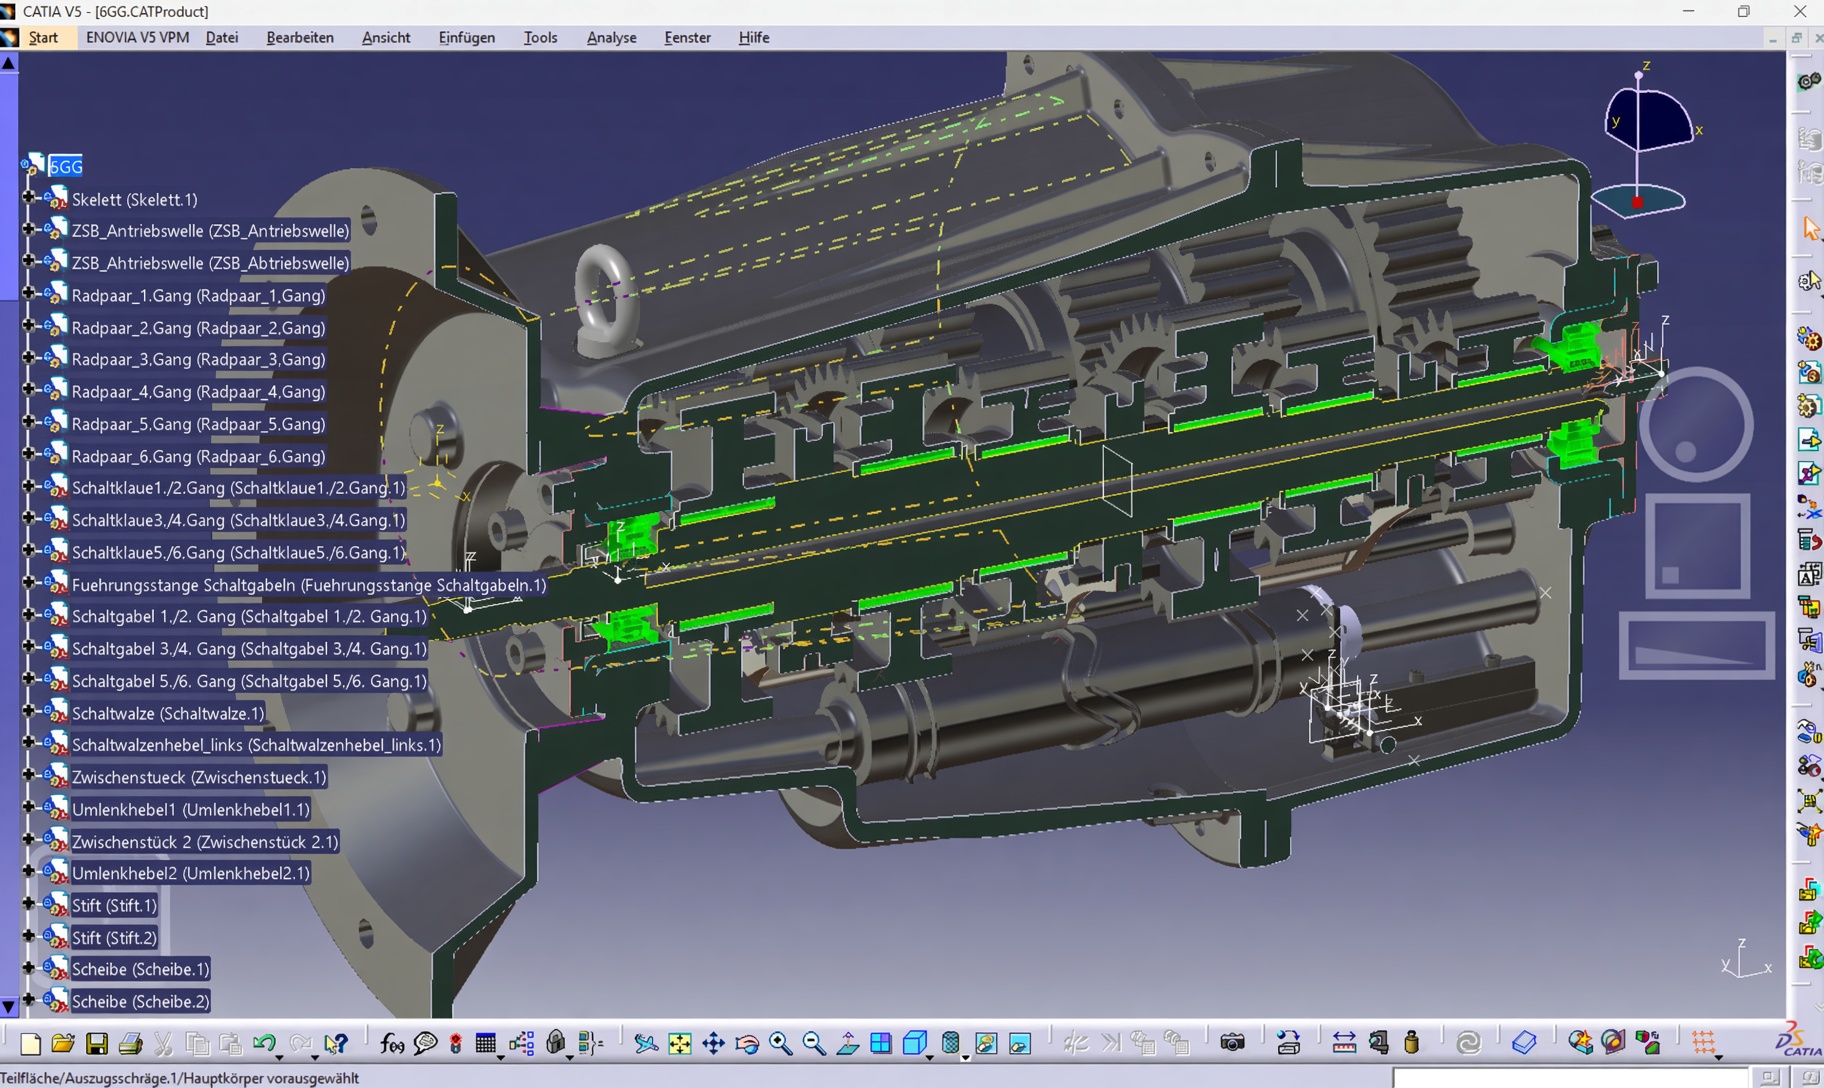Open the ENOVIA V5 VPM menu
Viewport: 1824px width, 1088px height.
[x=137, y=37]
